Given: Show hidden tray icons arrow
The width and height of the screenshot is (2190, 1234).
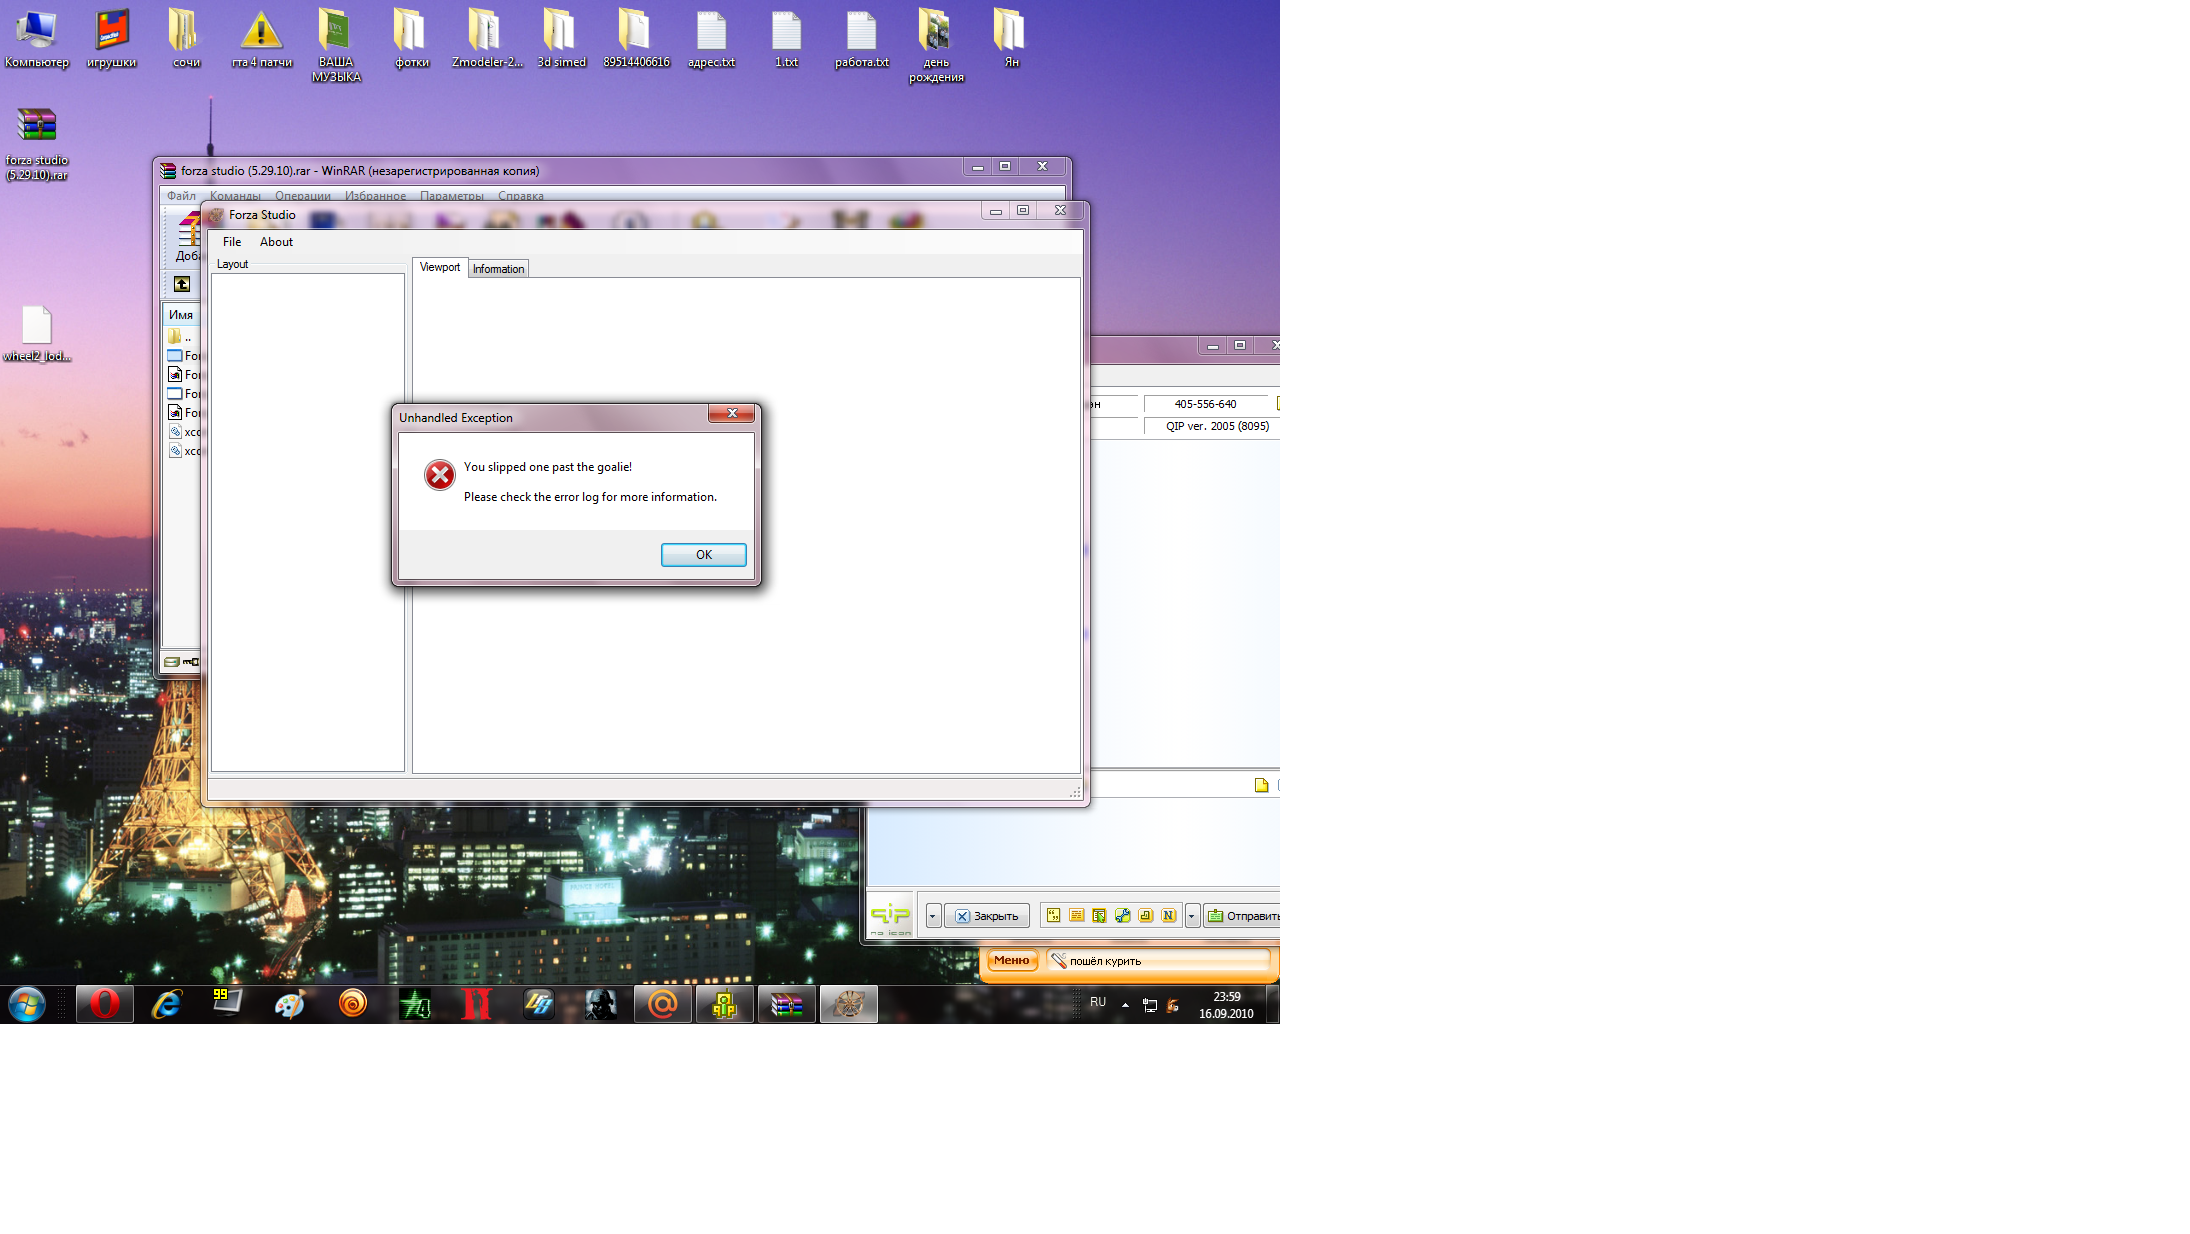Looking at the screenshot, I should pos(1125,1005).
